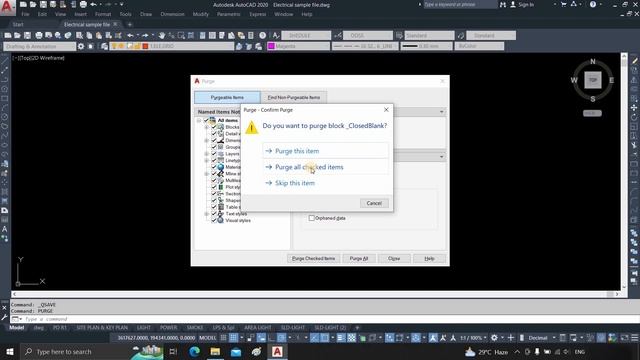640x360 pixels.
Task: Open the SHEDULE text style dropdown
Action: point(306,36)
